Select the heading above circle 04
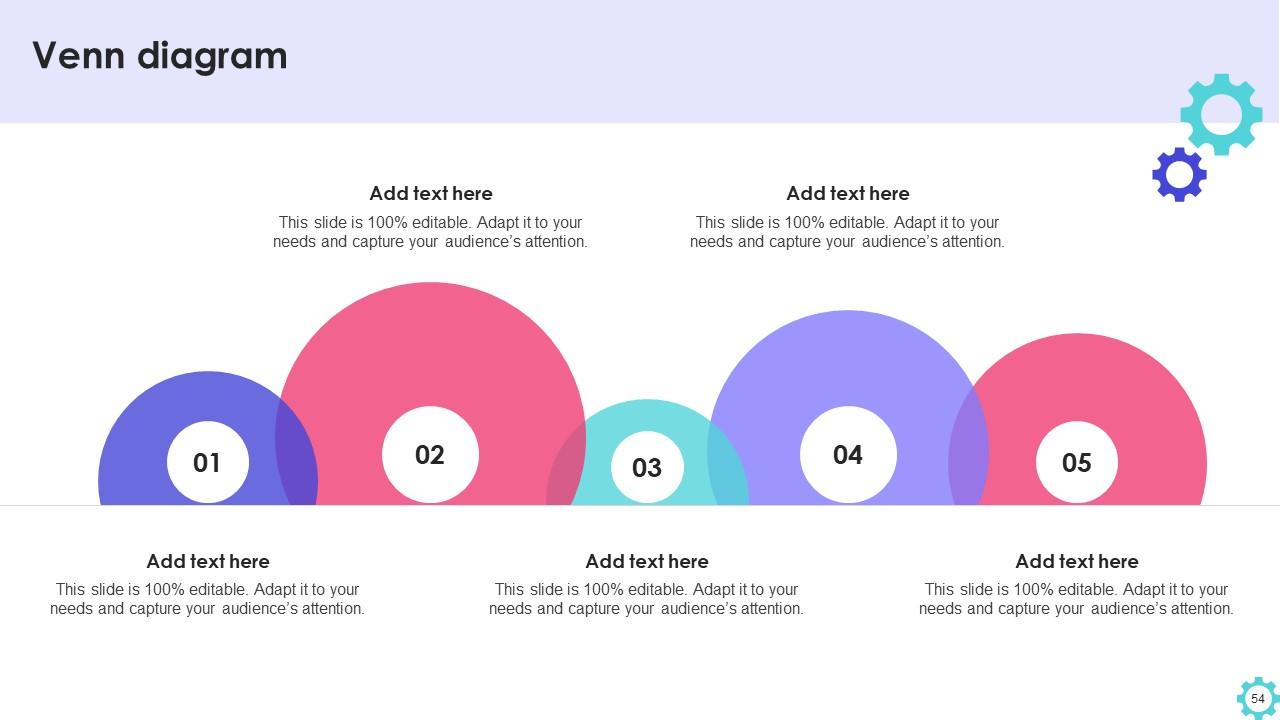 click(848, 193)
